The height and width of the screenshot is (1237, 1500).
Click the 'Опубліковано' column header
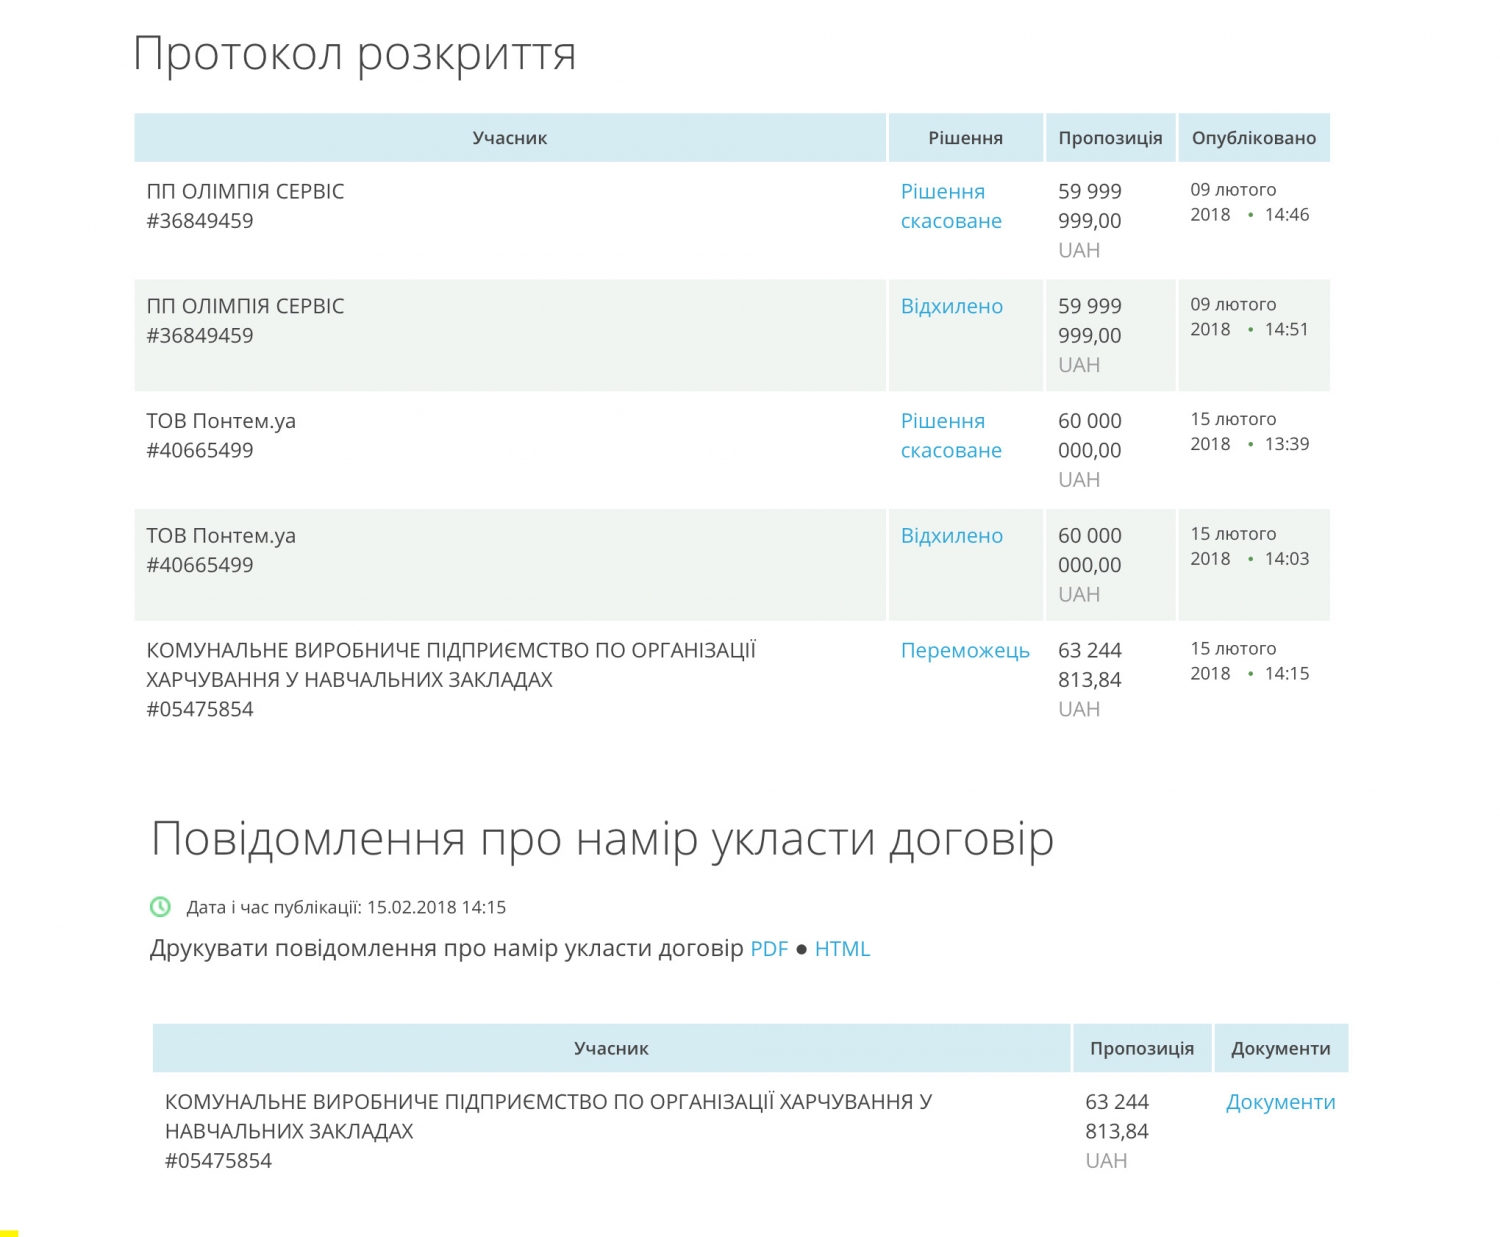point(1253,138)
